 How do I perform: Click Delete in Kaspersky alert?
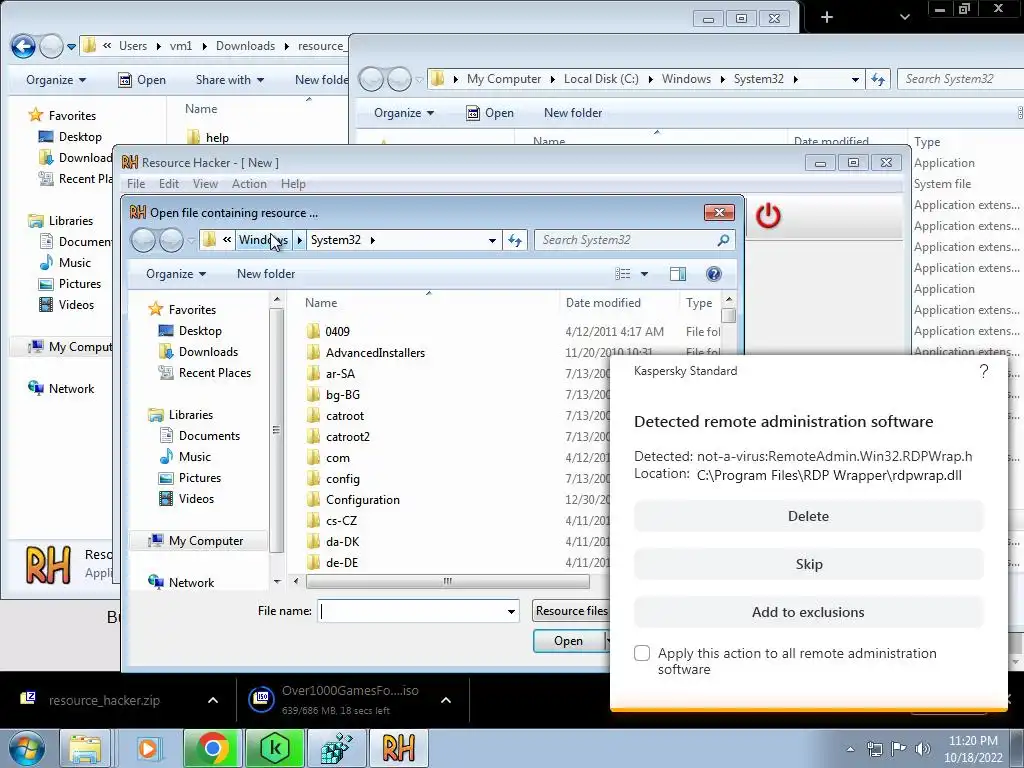click(808, 516)
